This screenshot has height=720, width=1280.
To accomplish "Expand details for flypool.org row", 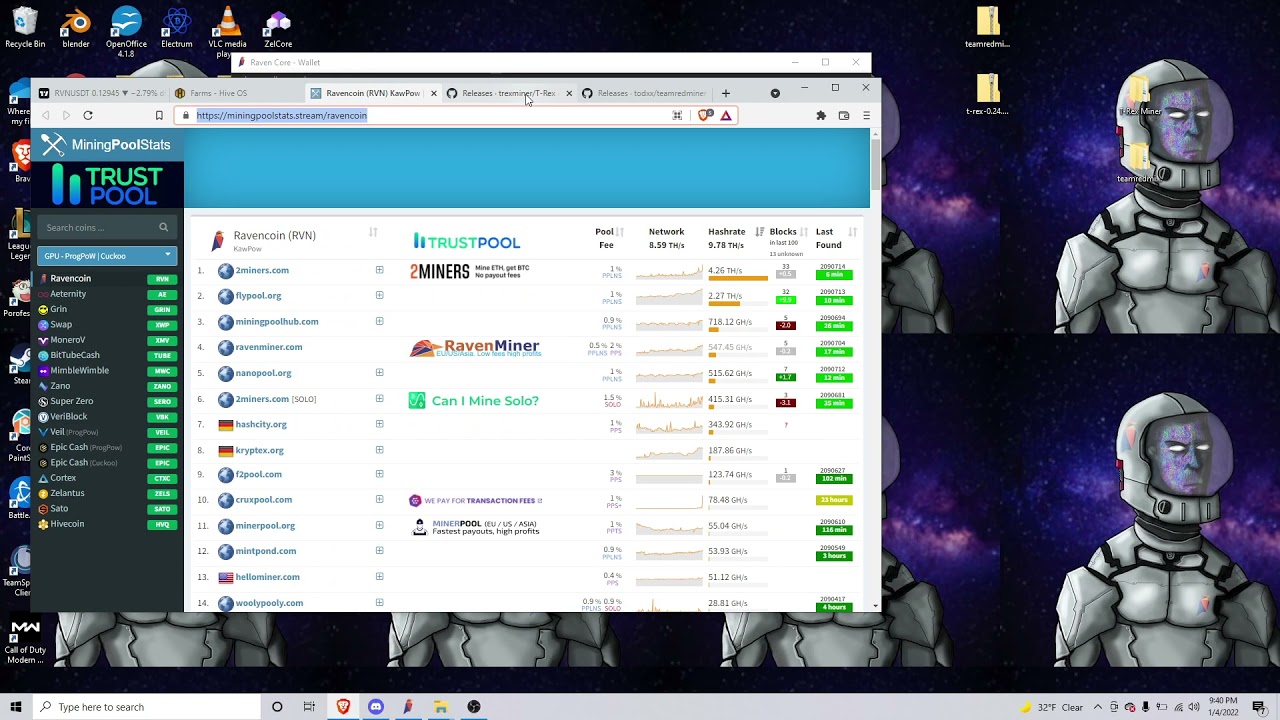I will point(379,296).
